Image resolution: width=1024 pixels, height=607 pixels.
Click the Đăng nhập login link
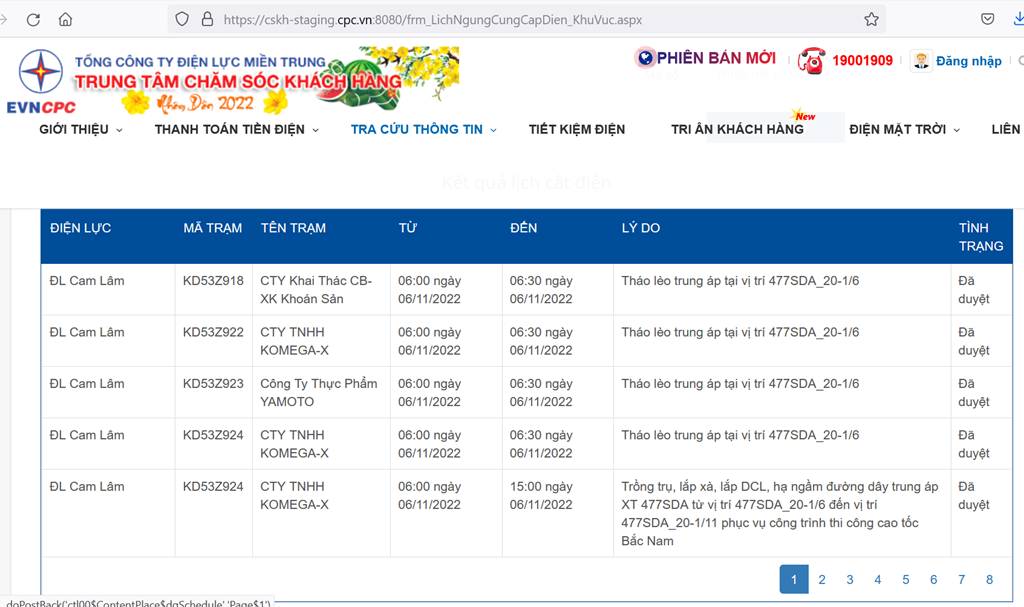pos(968,61)
